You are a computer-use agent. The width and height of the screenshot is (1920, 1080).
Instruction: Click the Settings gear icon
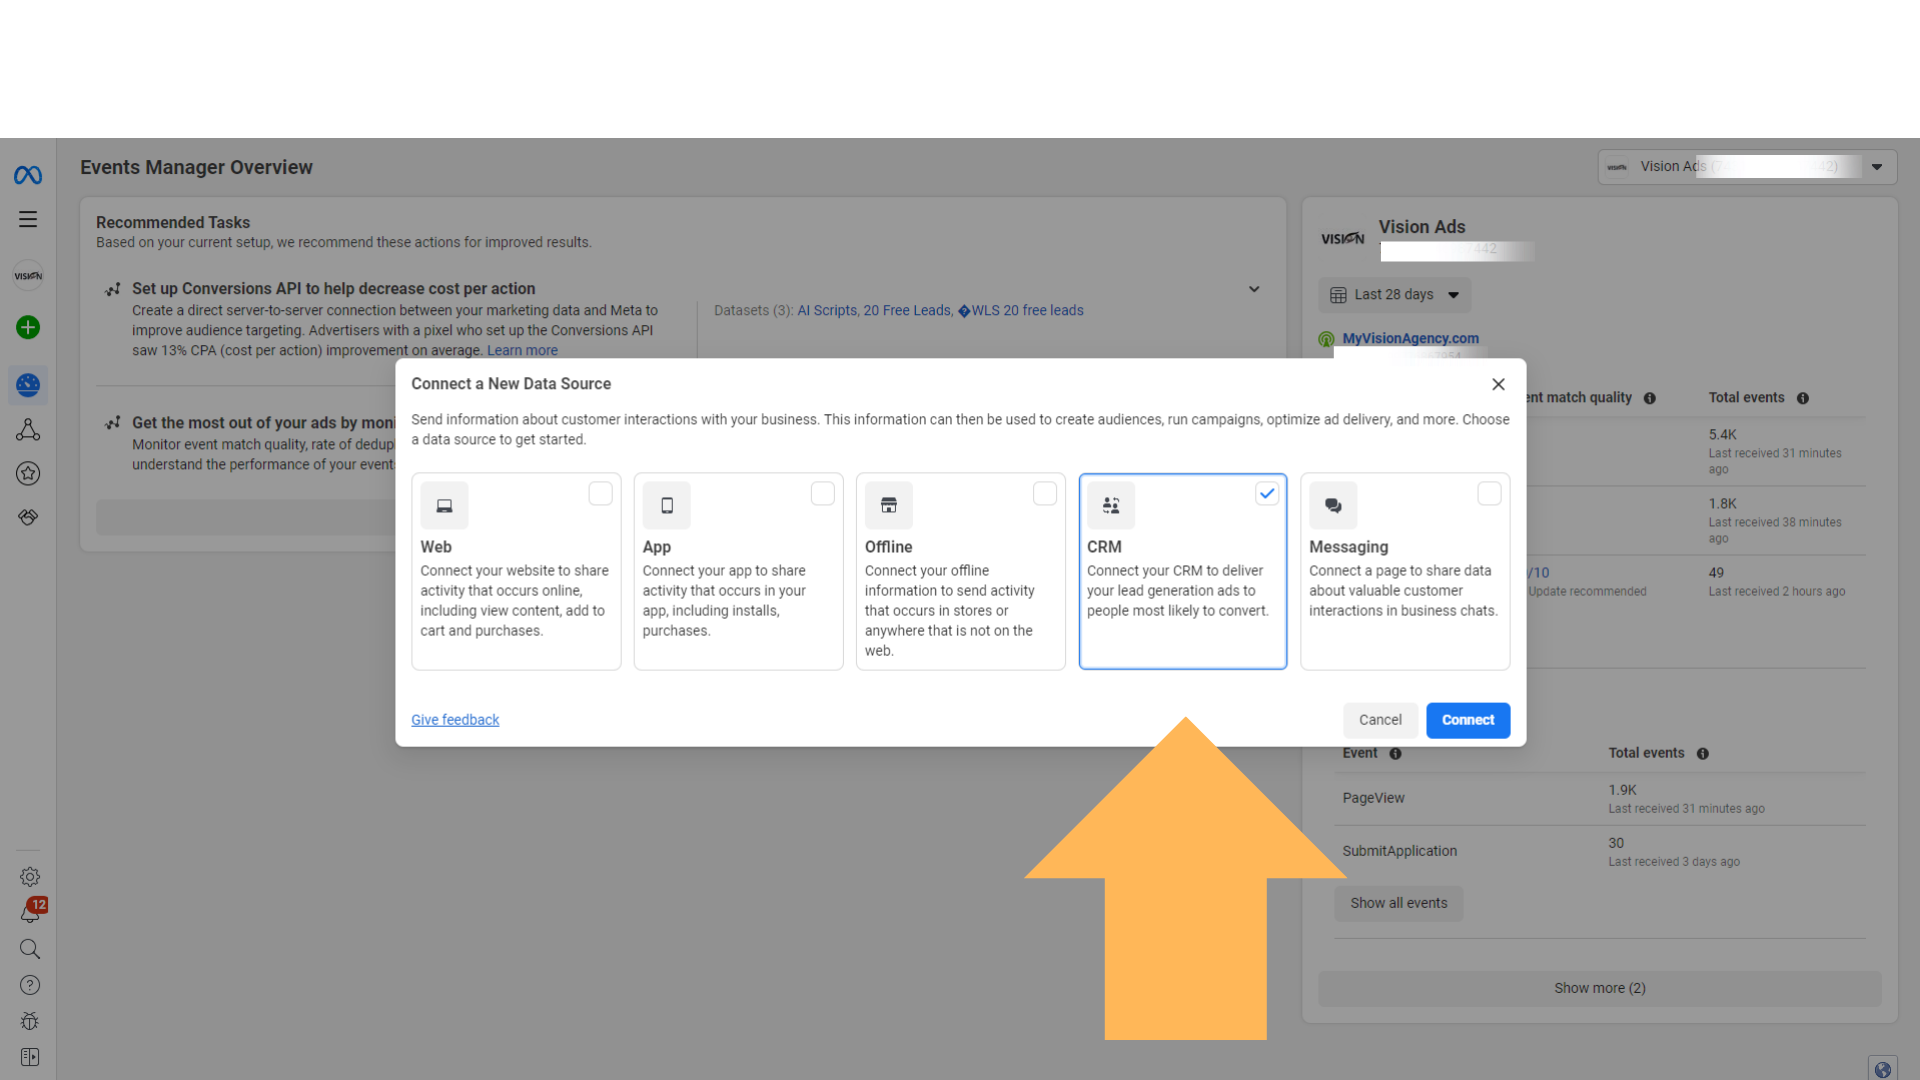(29, 876)
